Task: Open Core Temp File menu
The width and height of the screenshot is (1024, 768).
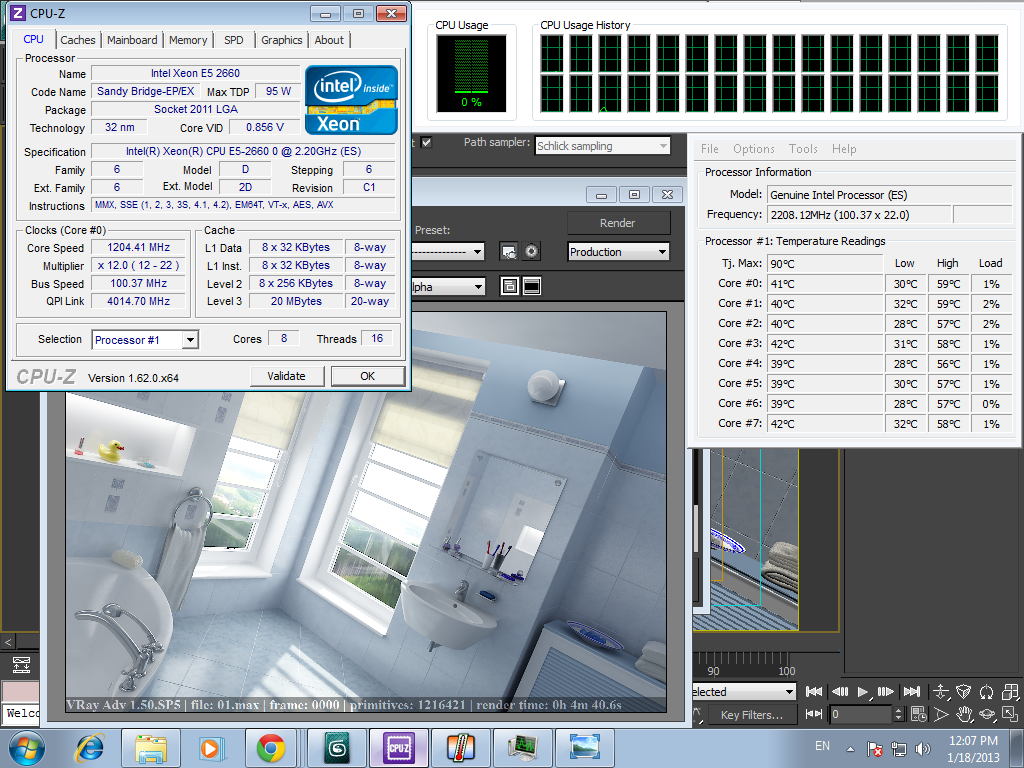Action: coord(710,149)
